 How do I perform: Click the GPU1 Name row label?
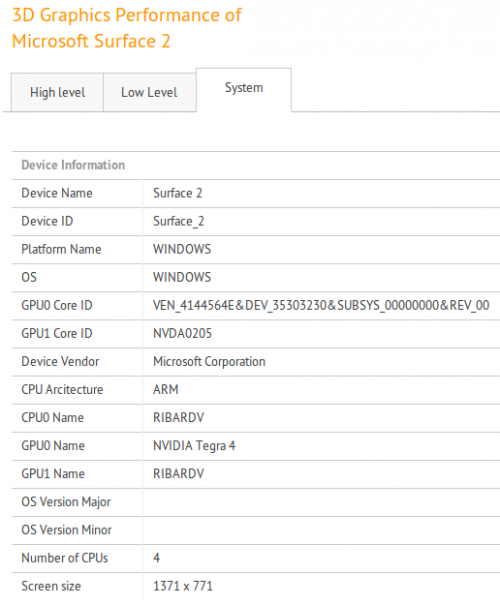pyautogui.click(x=53, y=474)
